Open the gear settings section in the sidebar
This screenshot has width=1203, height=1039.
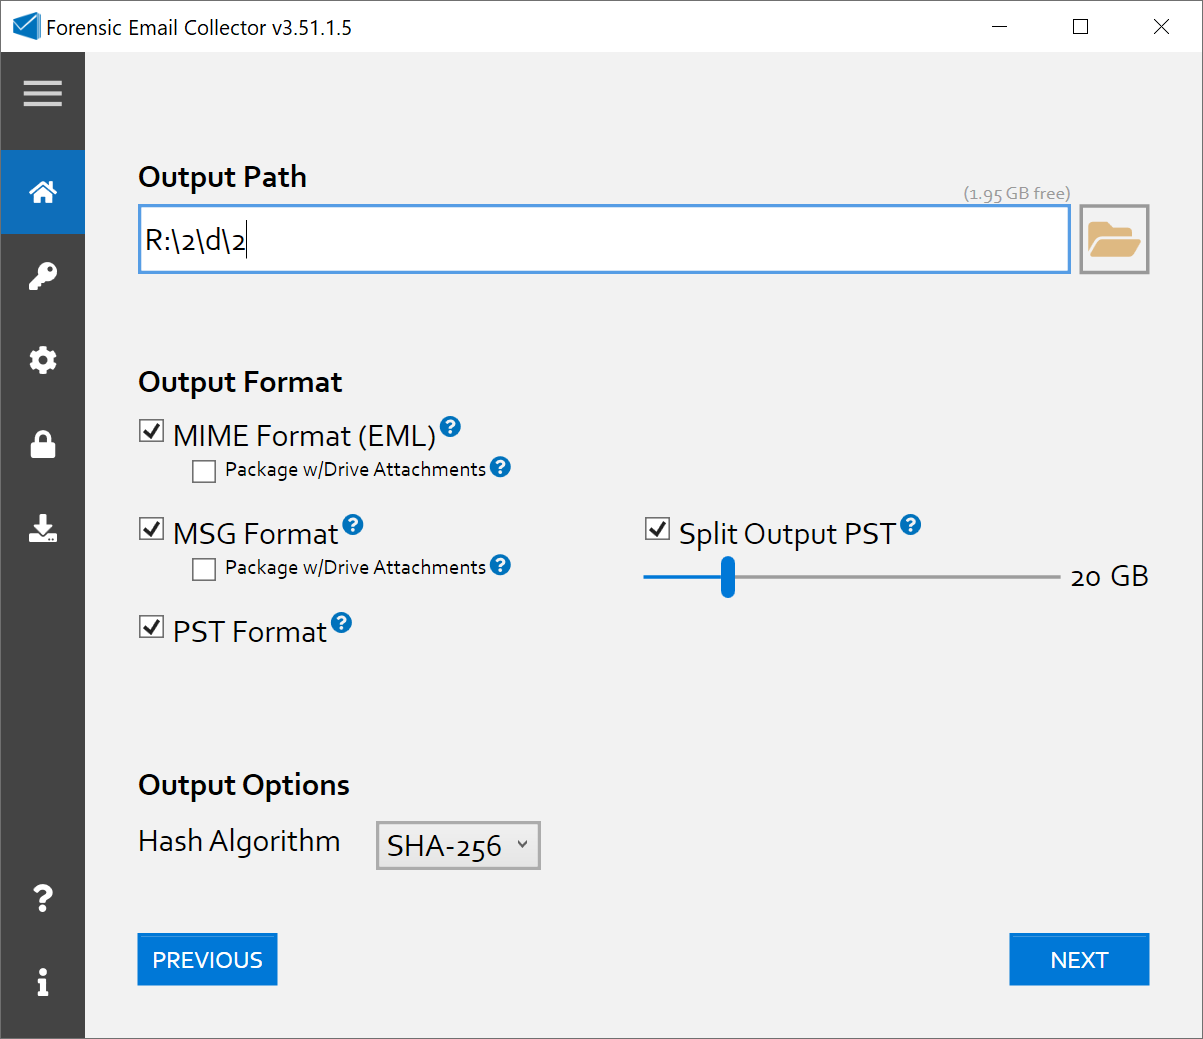click(43, 360)
